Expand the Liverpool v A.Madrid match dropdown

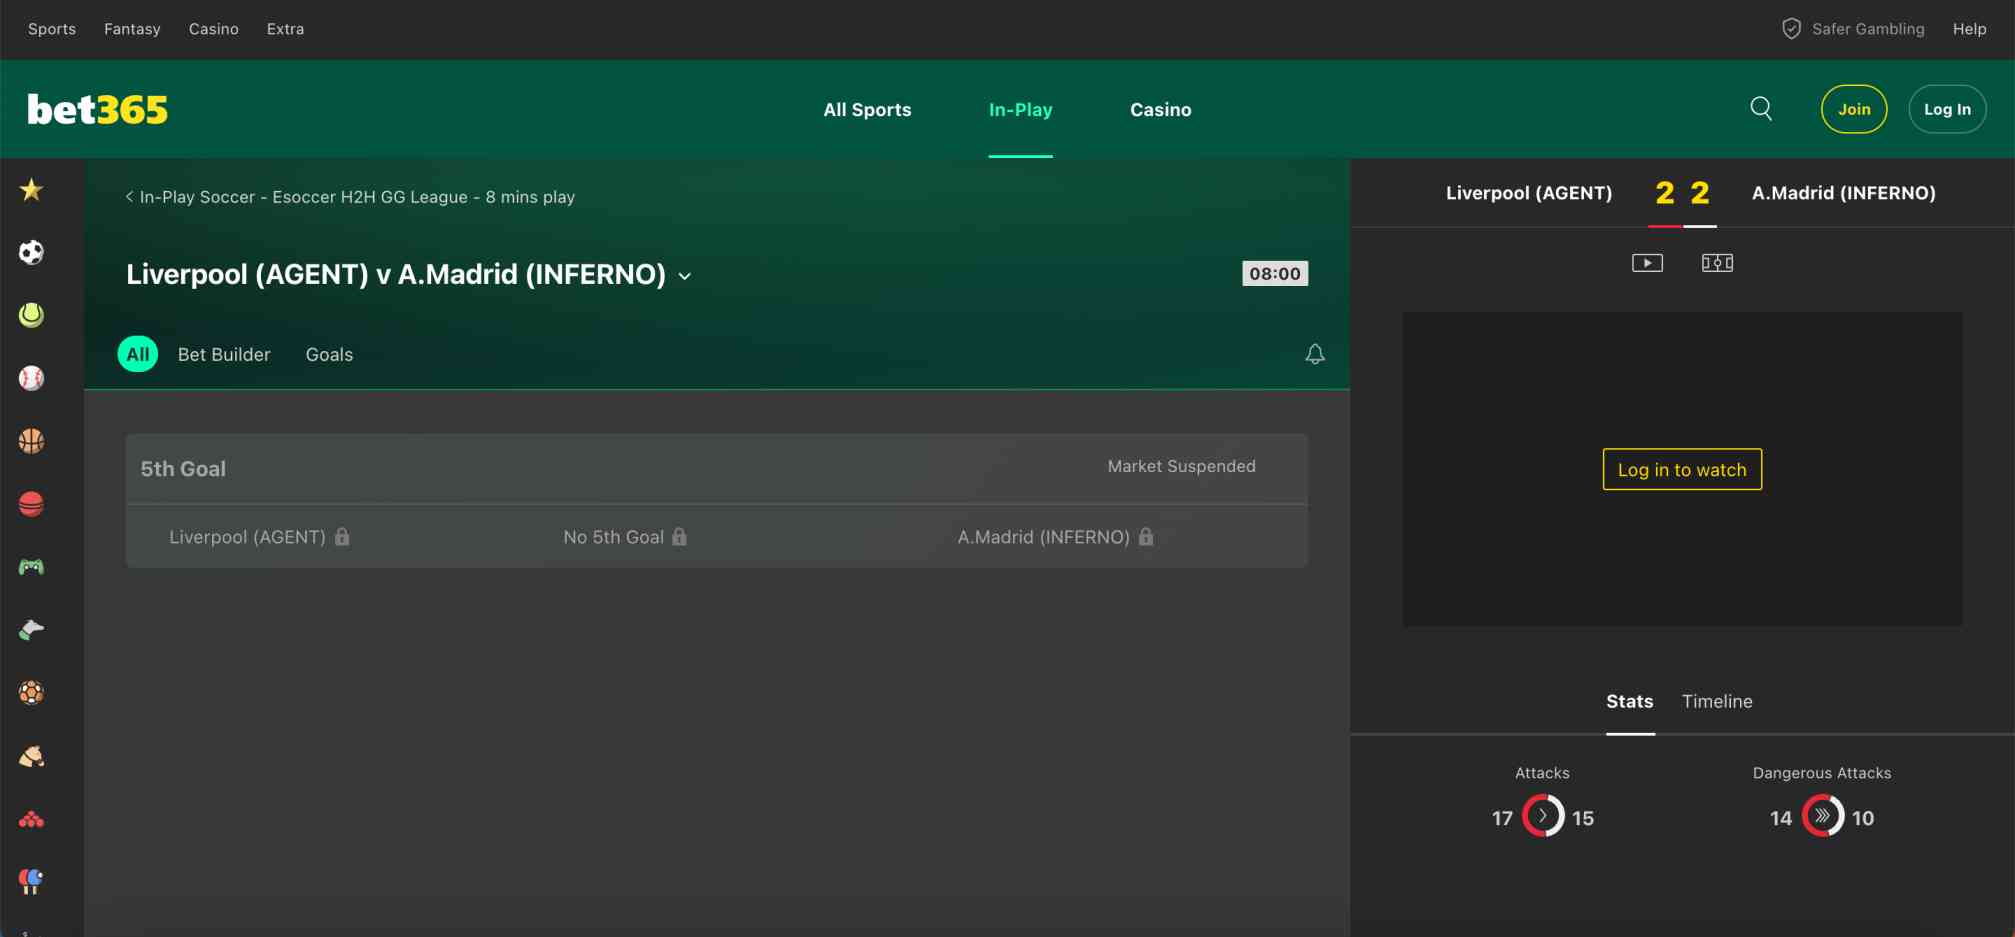pos(685,275)
